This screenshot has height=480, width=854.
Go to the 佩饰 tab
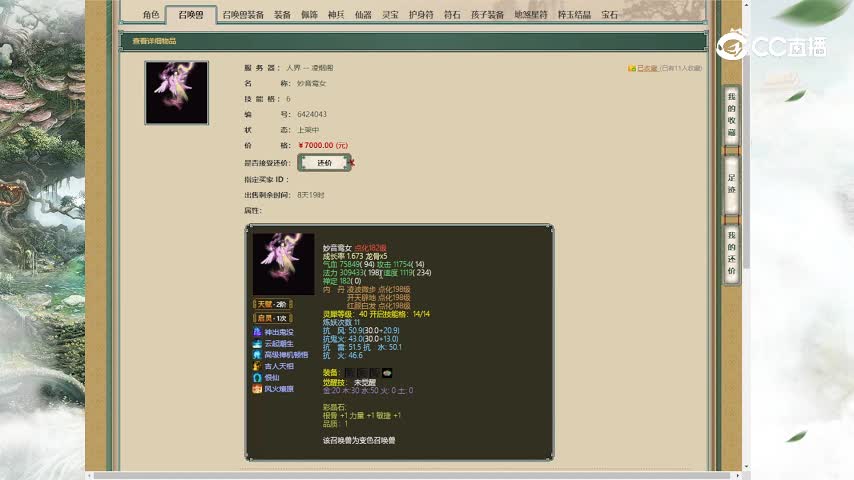pos(309,15)
